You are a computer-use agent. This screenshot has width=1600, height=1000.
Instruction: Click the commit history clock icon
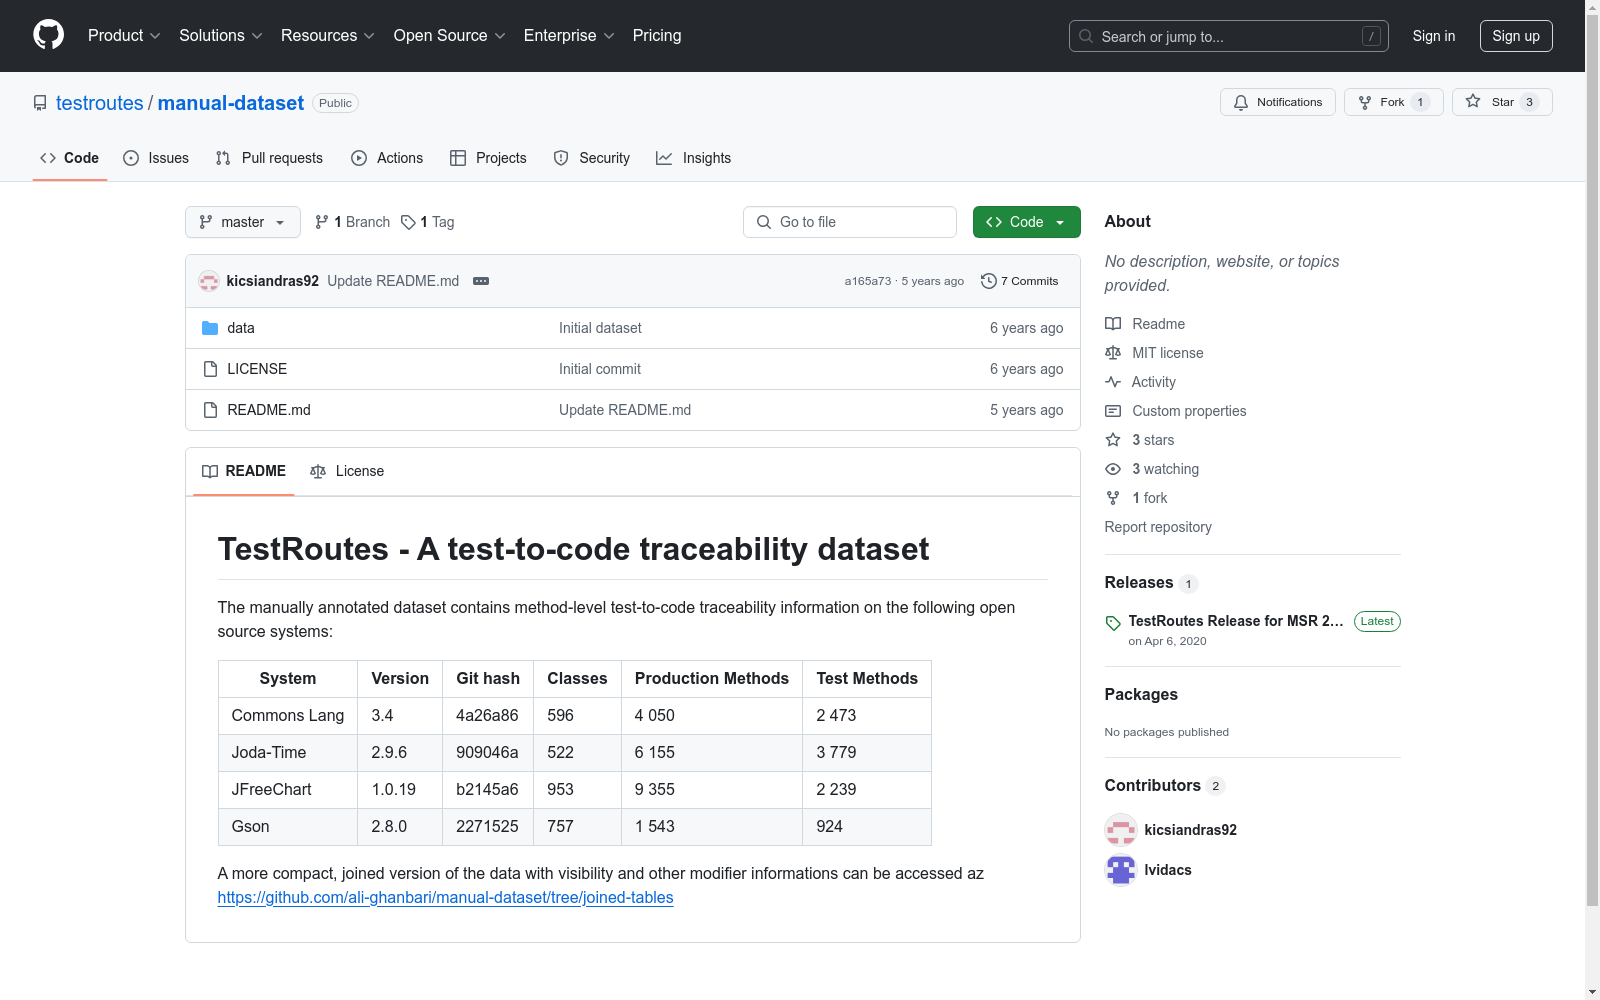(989, 281)
